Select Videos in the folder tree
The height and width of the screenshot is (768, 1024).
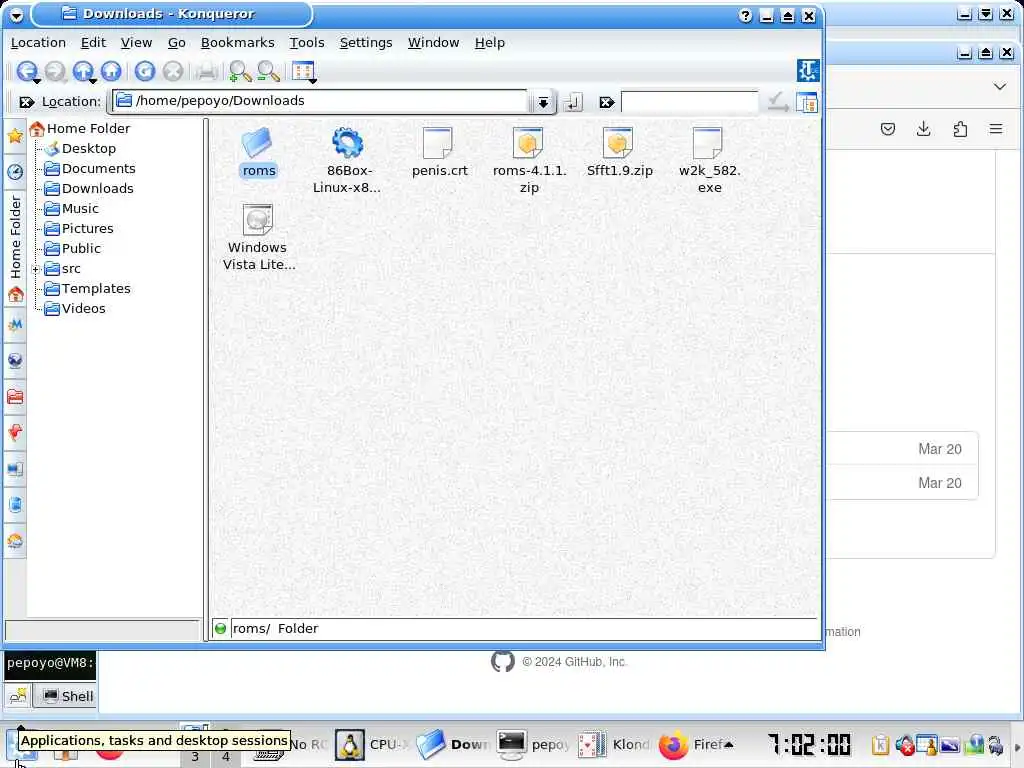[74, 309]
